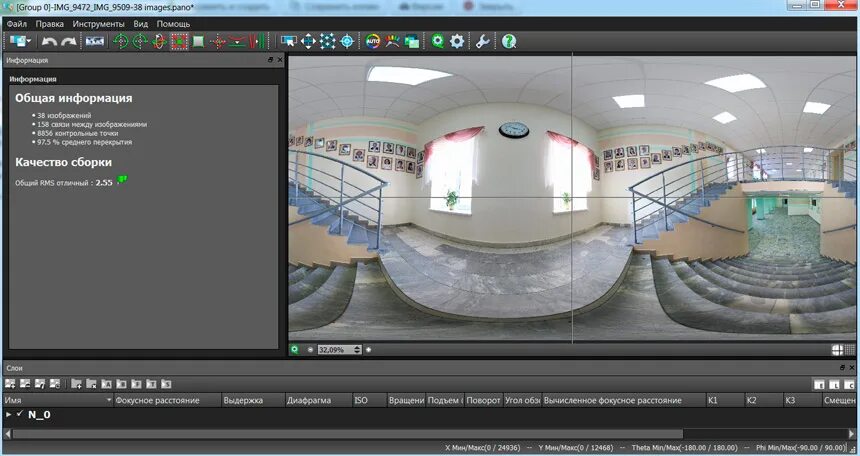Viewport: 860px width, 456px height.
Task: Select the red crosshair center point tool
Action: coord(218,41)
